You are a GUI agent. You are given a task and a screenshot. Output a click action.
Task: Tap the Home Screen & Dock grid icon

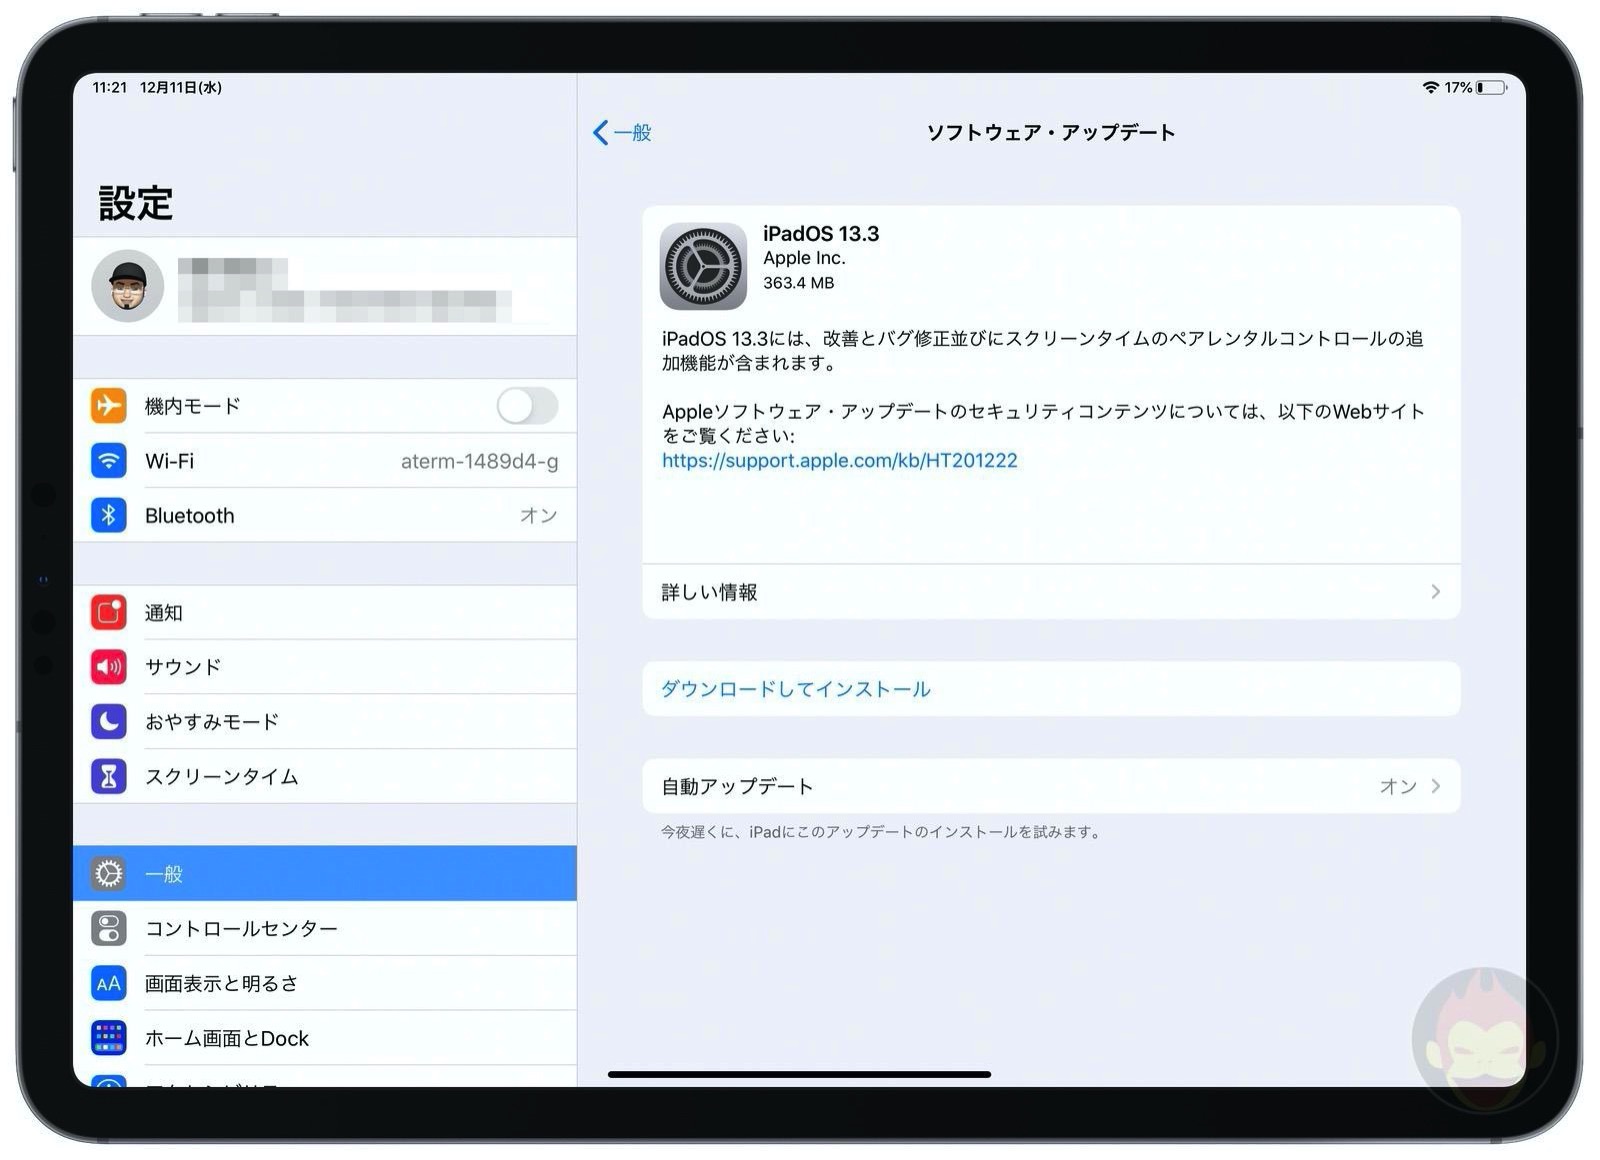(x=109, y=1038)
